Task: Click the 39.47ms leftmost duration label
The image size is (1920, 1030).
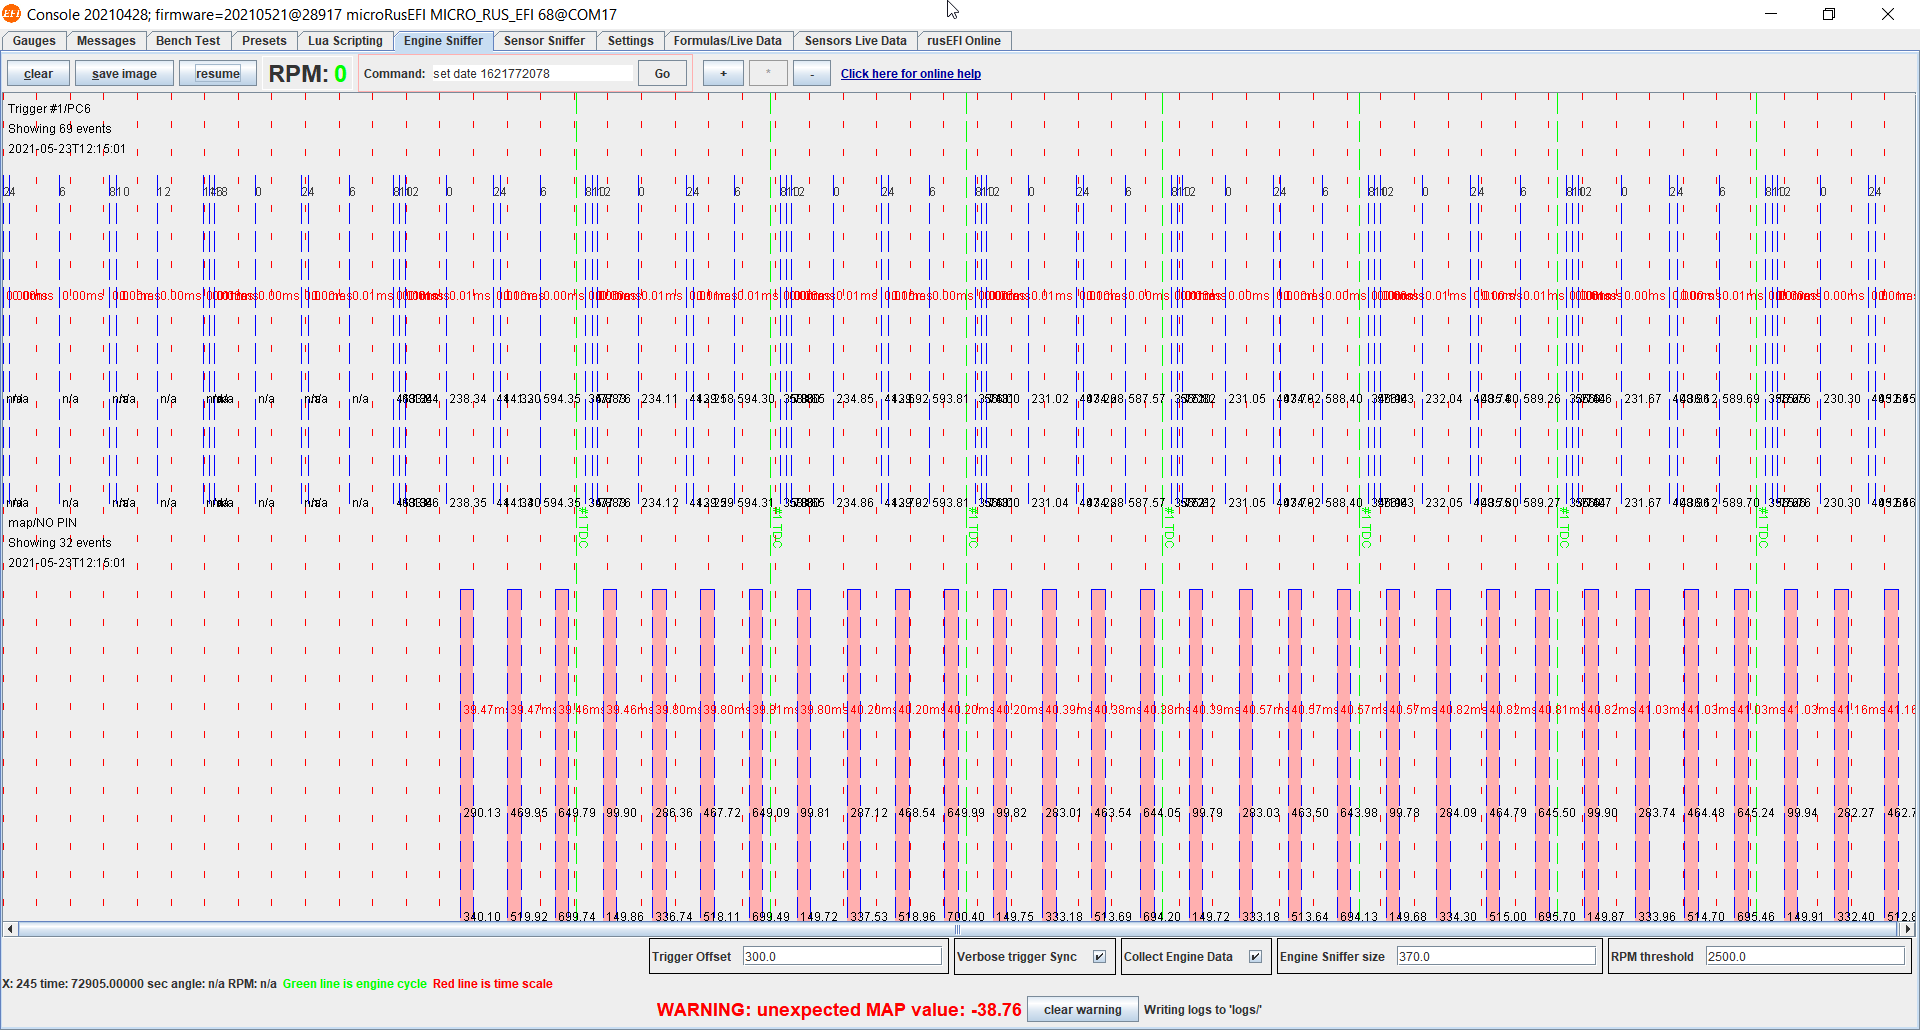Action: (x=484, y=710)
